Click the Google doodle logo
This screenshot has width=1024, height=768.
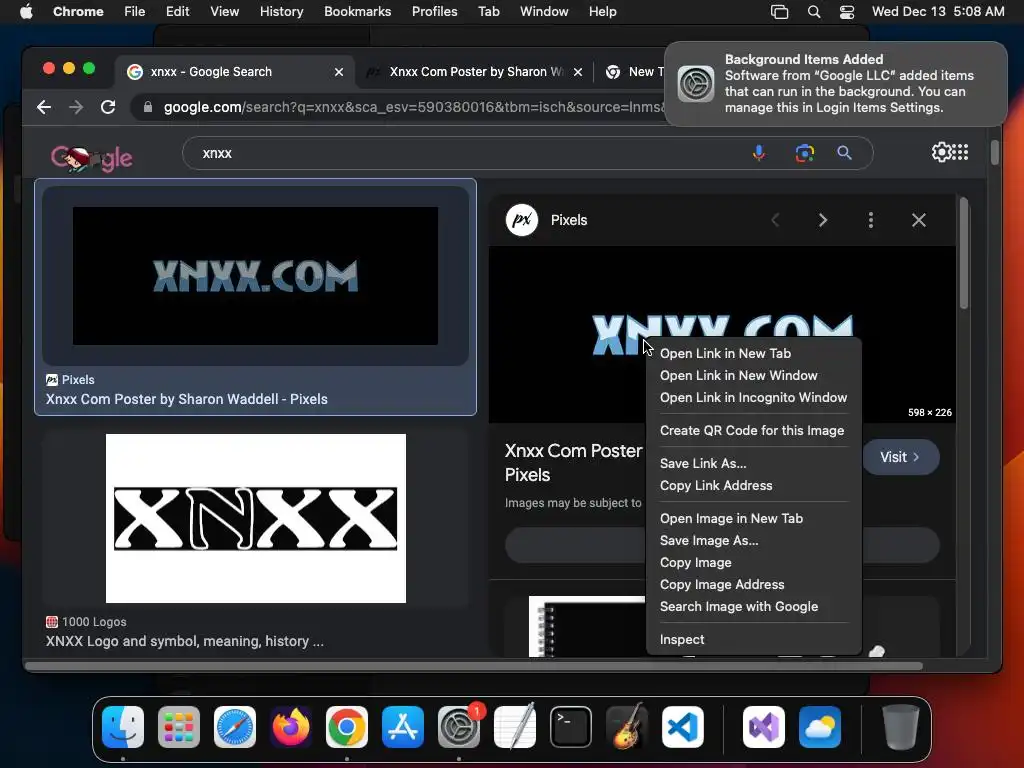pos(91,157)
